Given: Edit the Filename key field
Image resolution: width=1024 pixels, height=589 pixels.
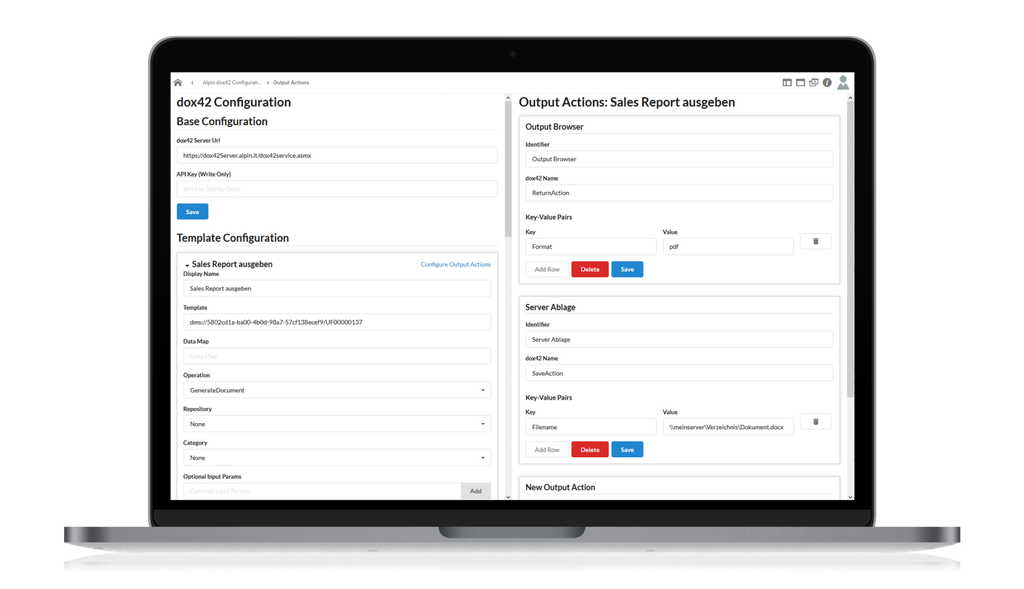Looking at the screenshot, I should 591,427.
